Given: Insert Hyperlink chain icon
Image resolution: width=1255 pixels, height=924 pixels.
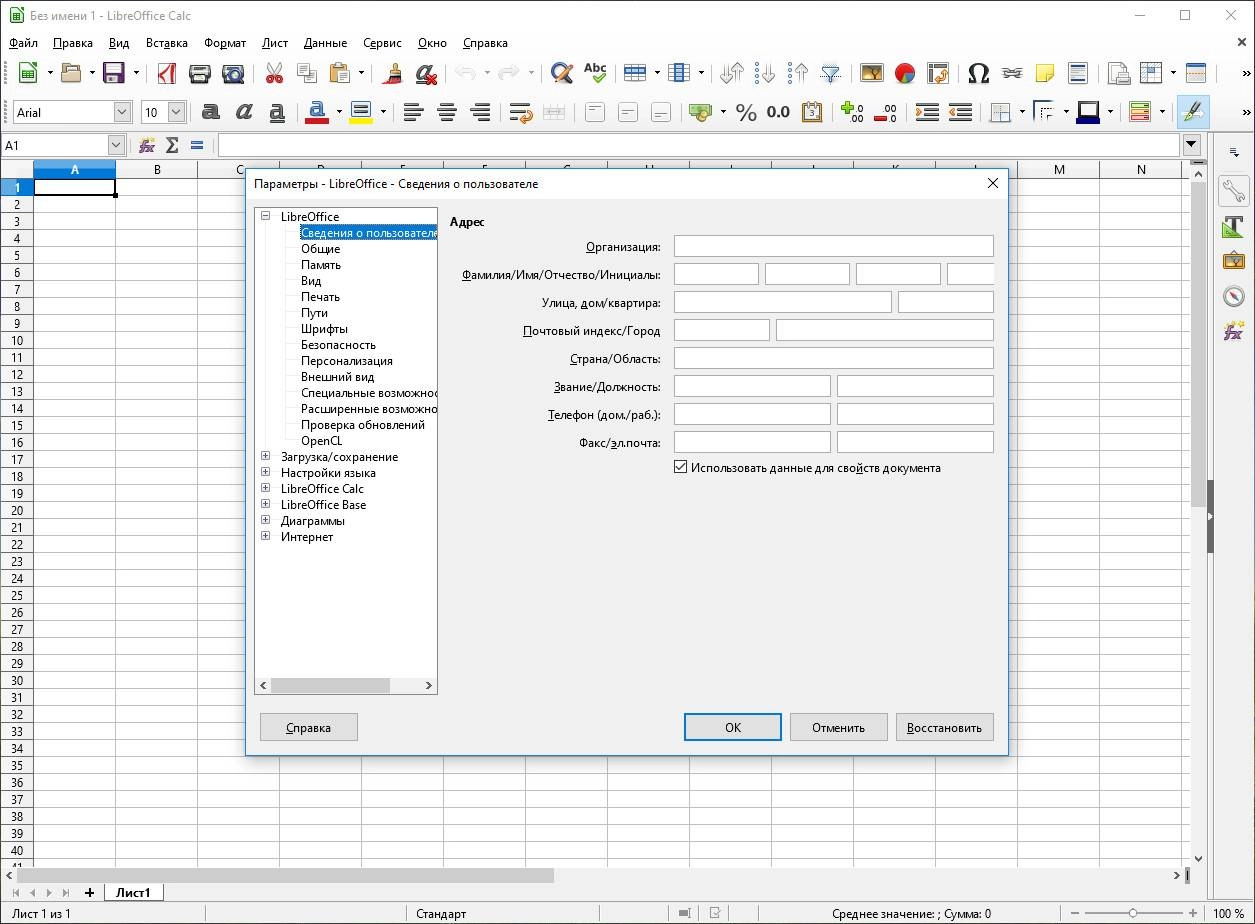Looking at the screenshot, I should (x=1012, y=73).
